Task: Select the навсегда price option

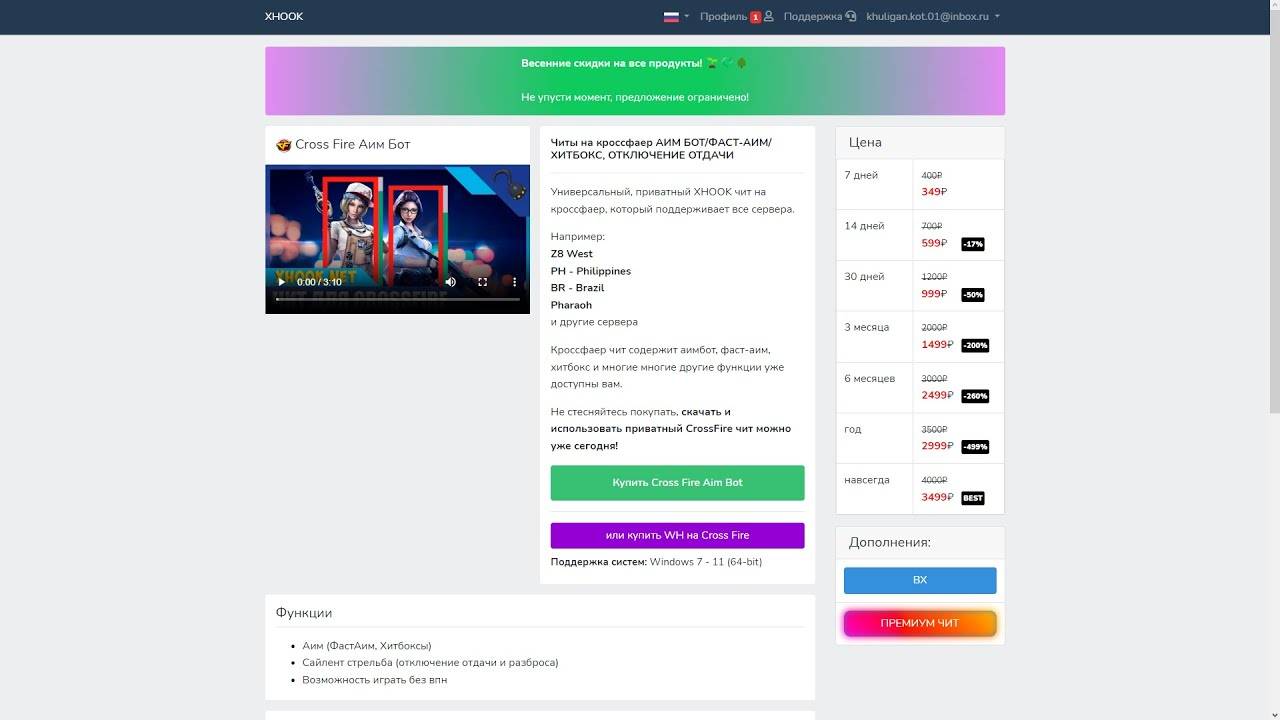Action: [x=920, y=489]
